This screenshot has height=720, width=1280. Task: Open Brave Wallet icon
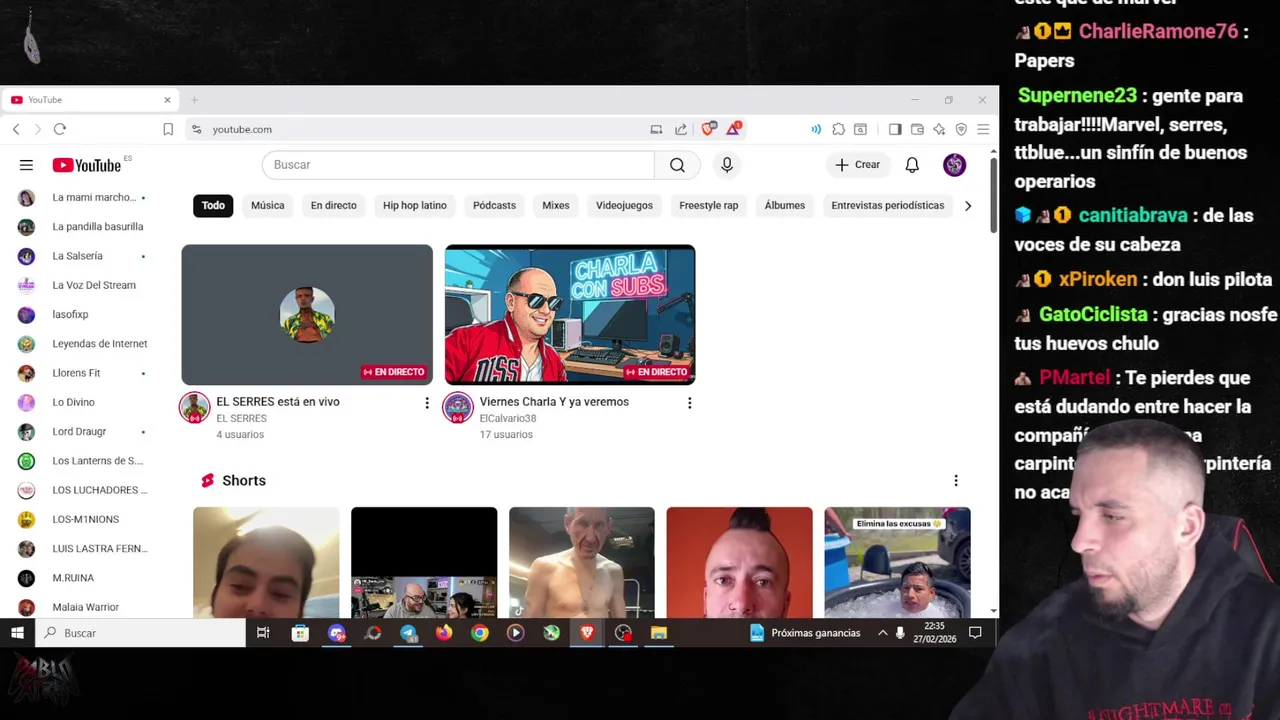pos(917,129)
